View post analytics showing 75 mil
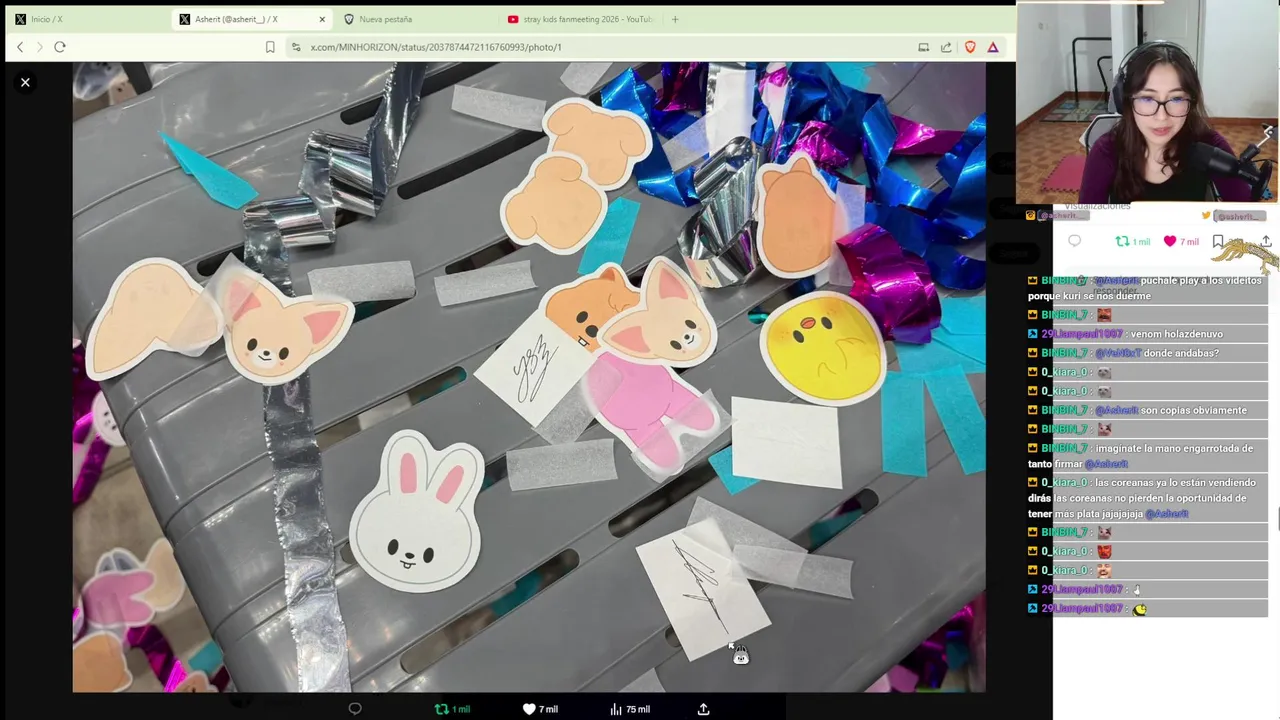 click(629, 709)
